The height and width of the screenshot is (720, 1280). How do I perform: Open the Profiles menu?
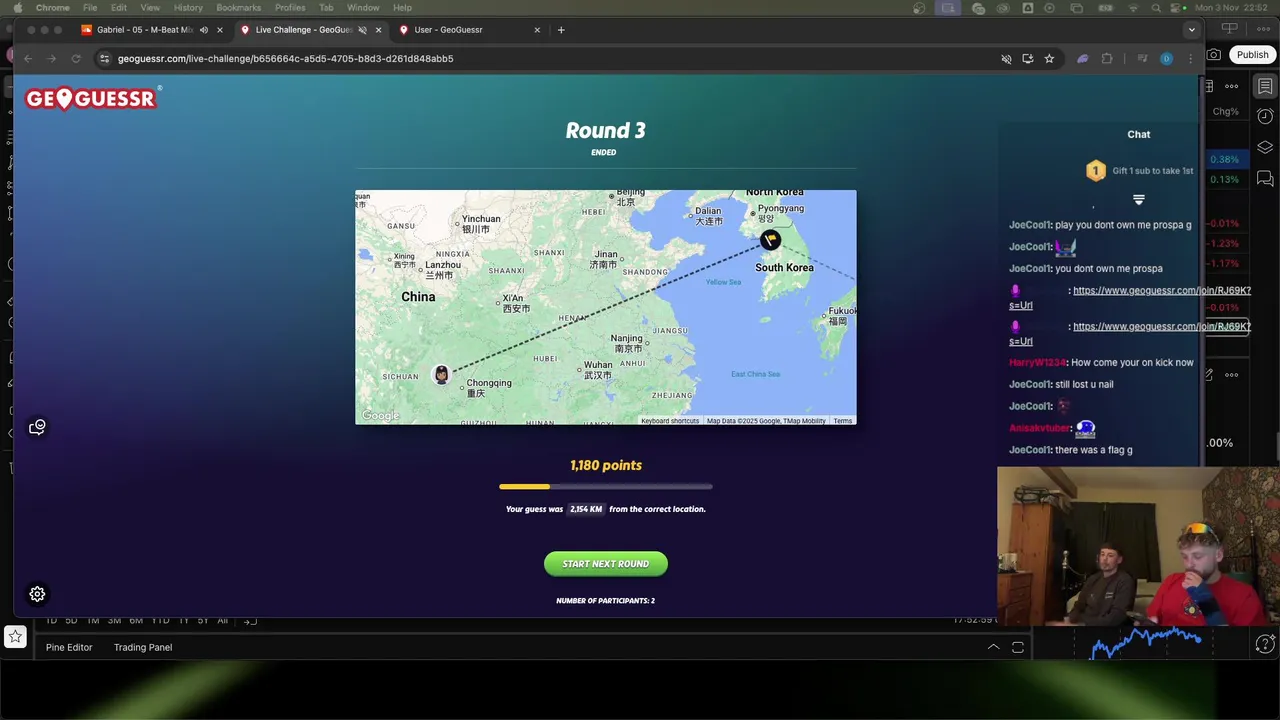click(290, 7)
